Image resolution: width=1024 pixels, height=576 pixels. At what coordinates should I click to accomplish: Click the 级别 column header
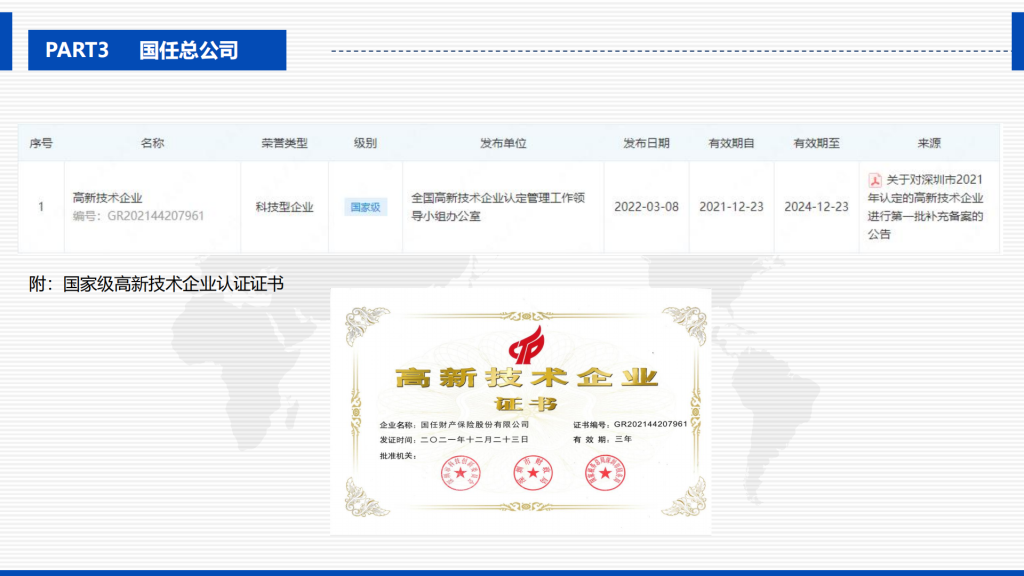[365, 143]
